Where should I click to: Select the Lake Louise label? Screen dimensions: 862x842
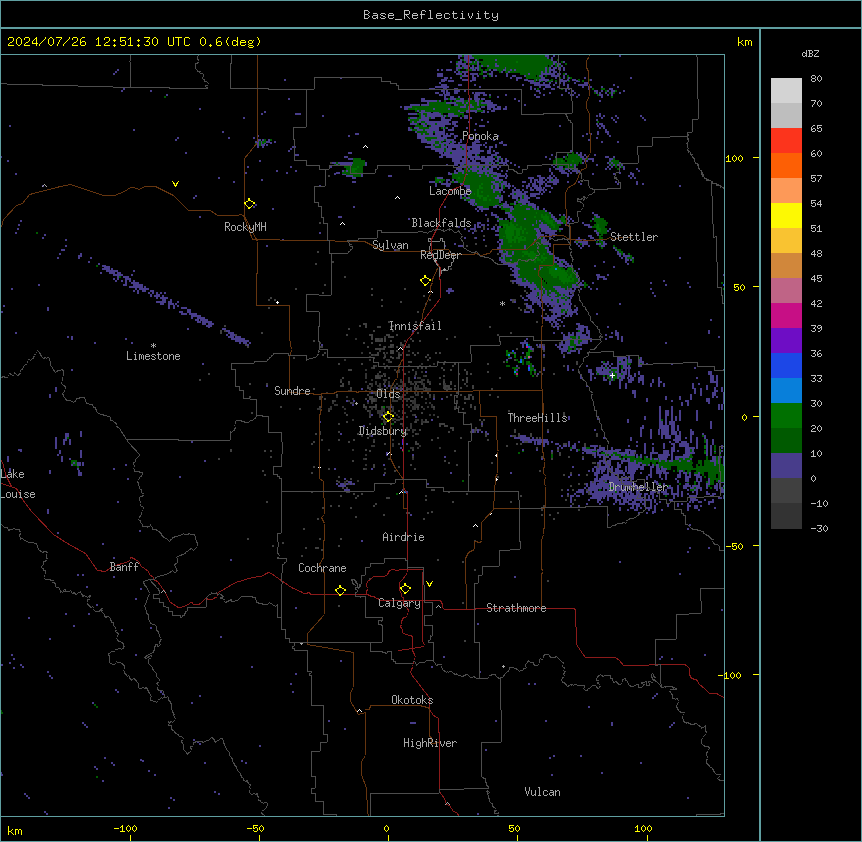[16, 484]
